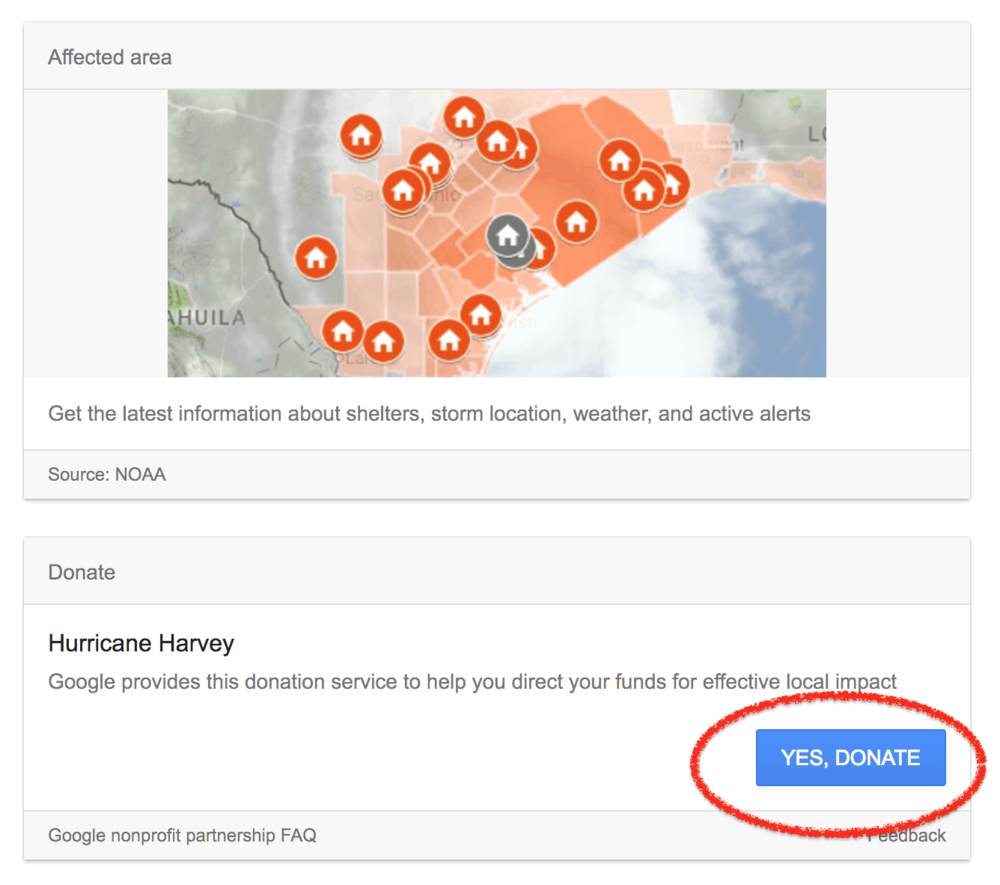
Task: Select the northwestern-most shelter marker
Action: pyautogui.click(x=360, y=133)
